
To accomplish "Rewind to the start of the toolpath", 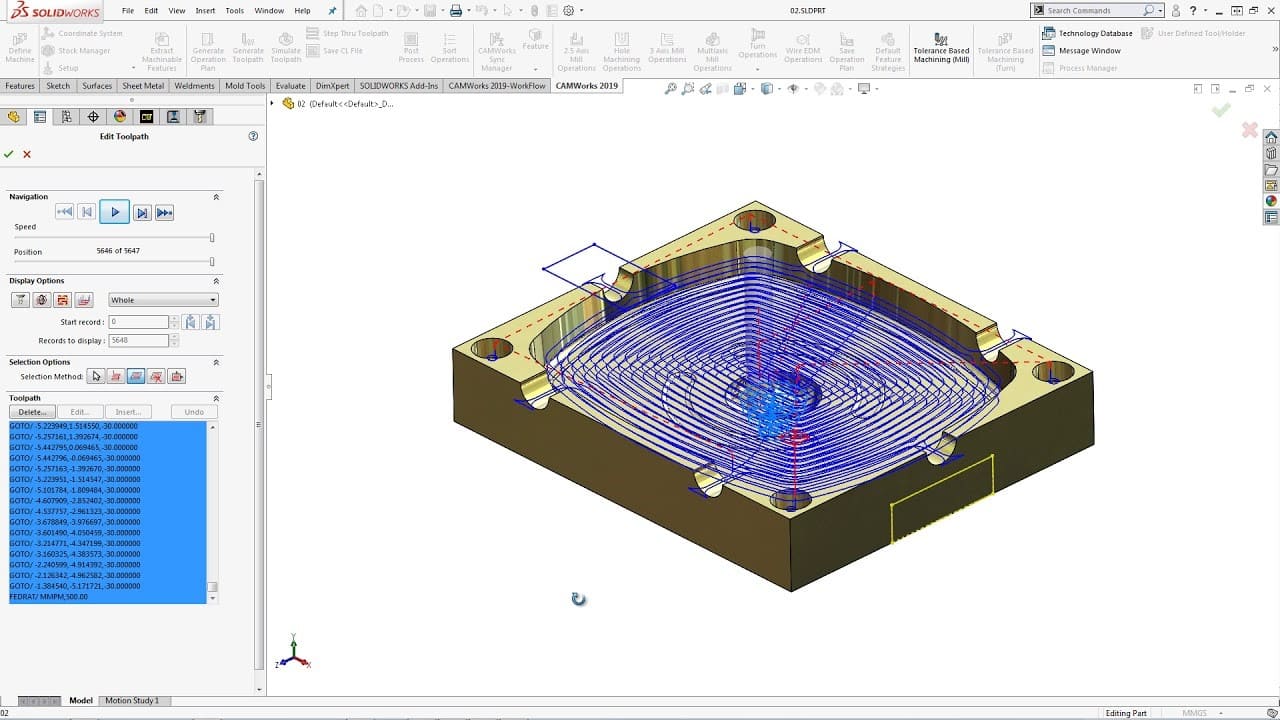I will click(x=64, y=212).
